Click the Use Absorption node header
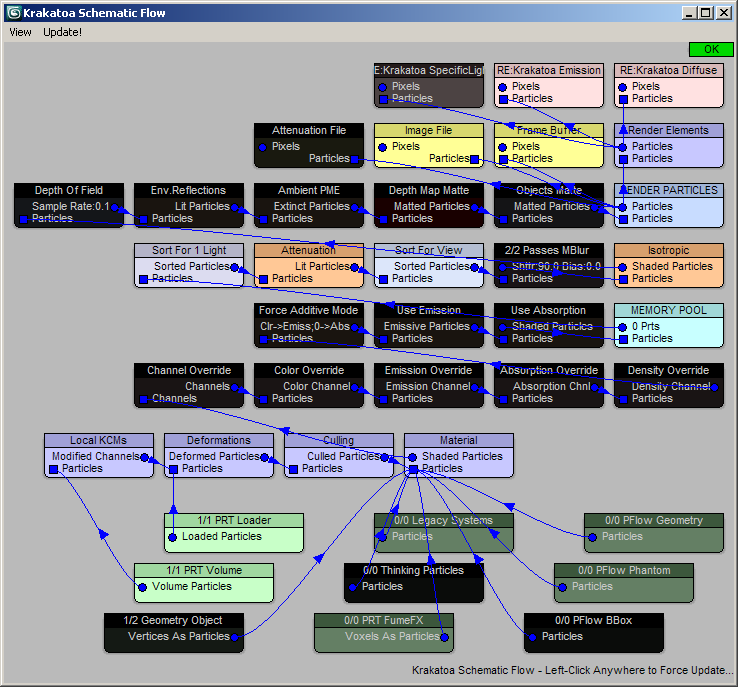738x687 pixels. click(x=549, y=310)
